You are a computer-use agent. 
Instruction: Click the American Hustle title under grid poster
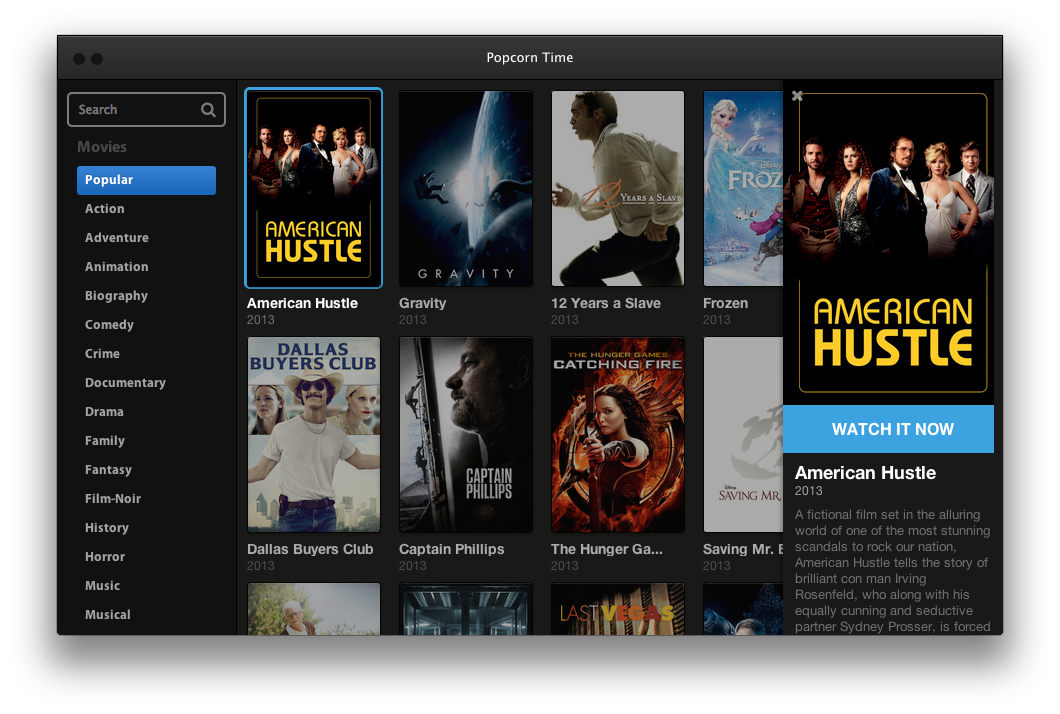[x=302, y=304]
